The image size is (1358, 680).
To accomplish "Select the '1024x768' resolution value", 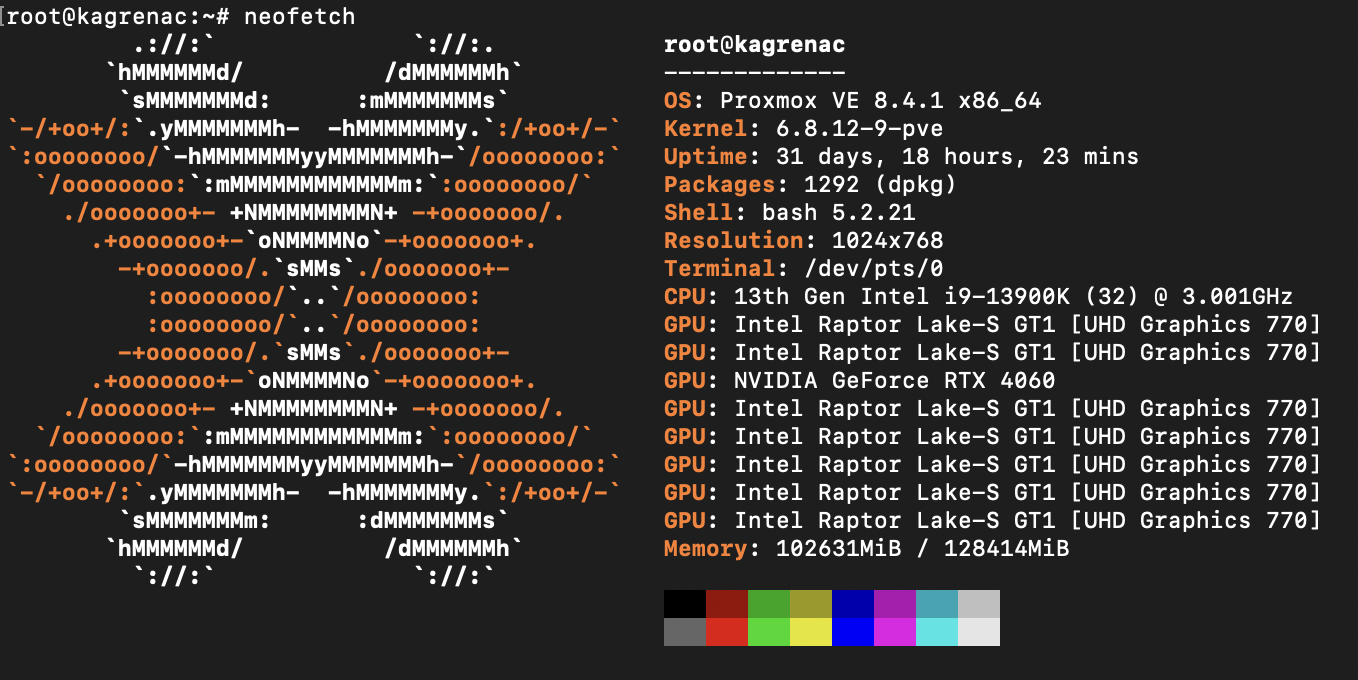I will click(x=888, y=241).
